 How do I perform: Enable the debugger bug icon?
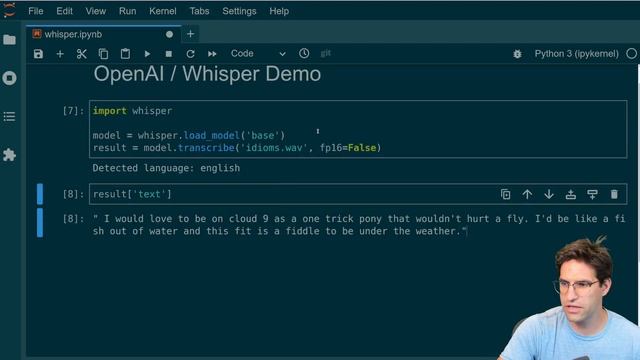518,54
